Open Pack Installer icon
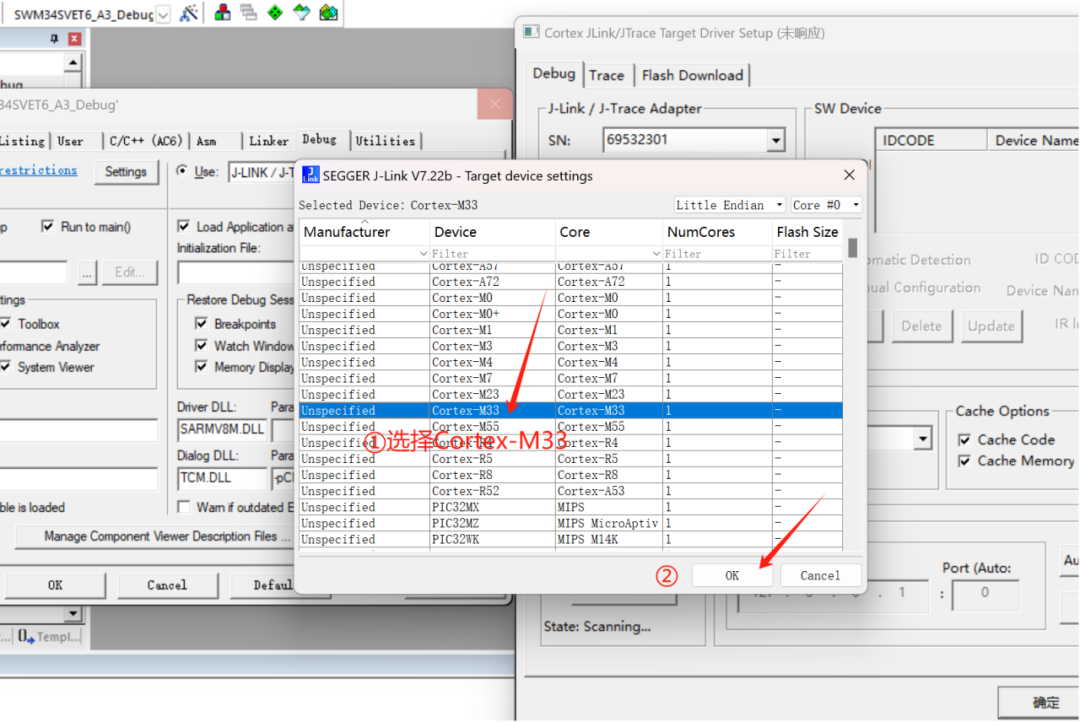 (329, 12)
